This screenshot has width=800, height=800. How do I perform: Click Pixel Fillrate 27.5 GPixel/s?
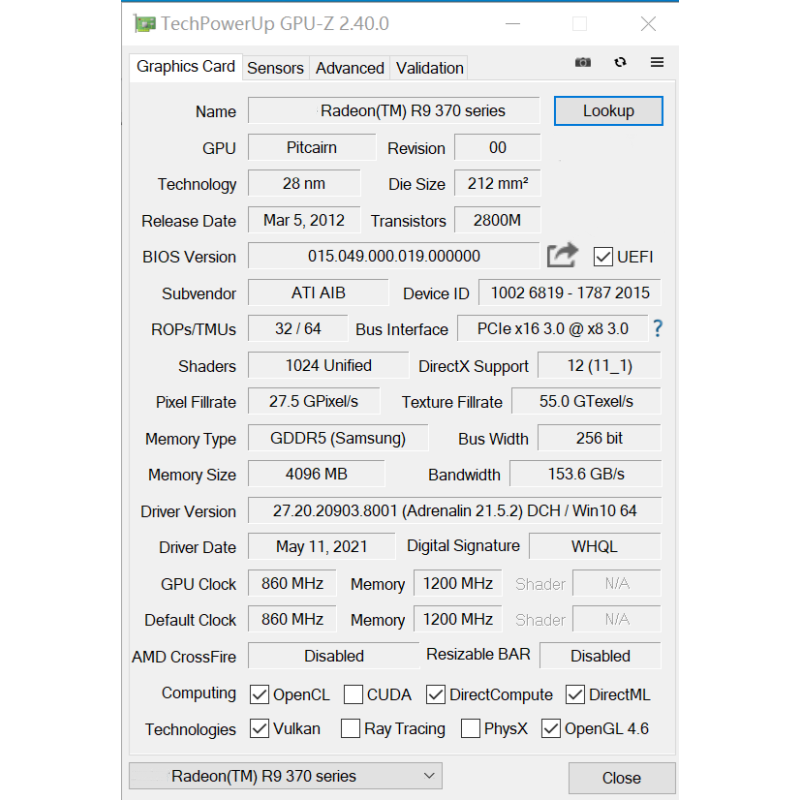314,401
